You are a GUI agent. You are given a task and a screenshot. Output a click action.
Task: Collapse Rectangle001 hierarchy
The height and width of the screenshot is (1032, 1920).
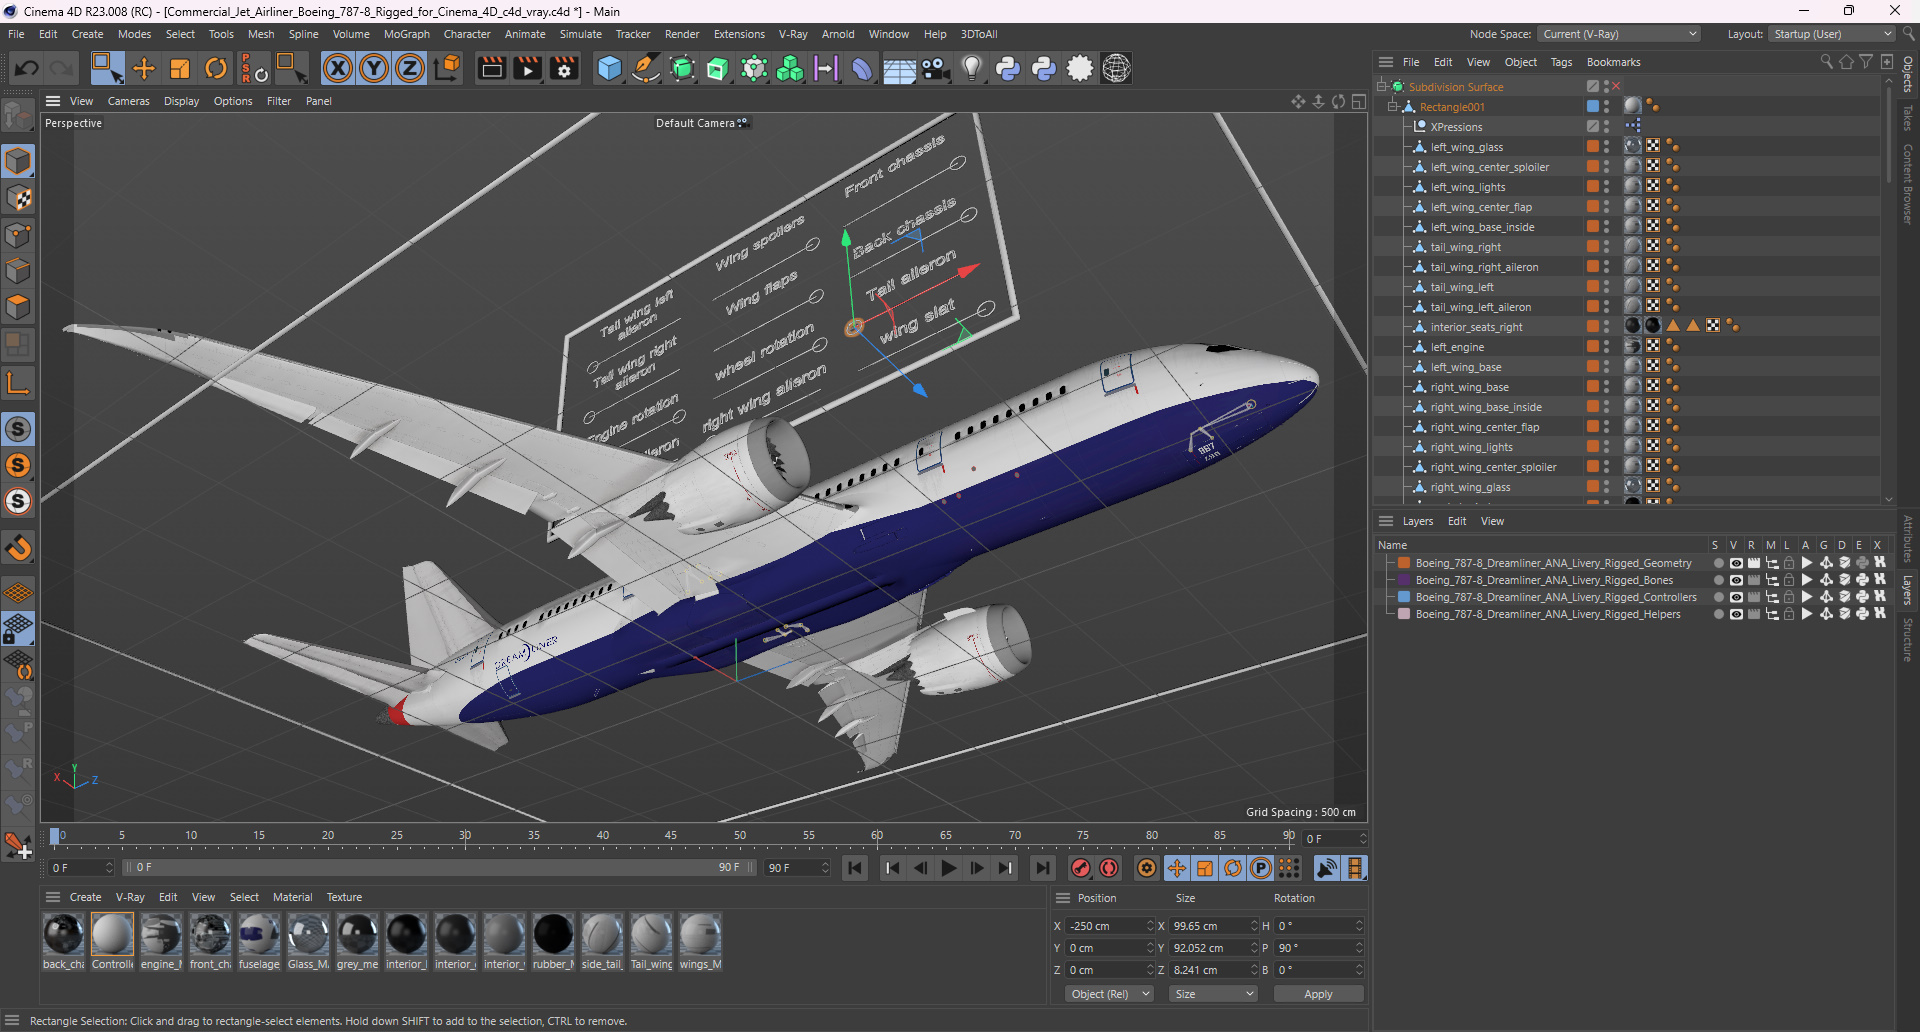coord(1392,107)
